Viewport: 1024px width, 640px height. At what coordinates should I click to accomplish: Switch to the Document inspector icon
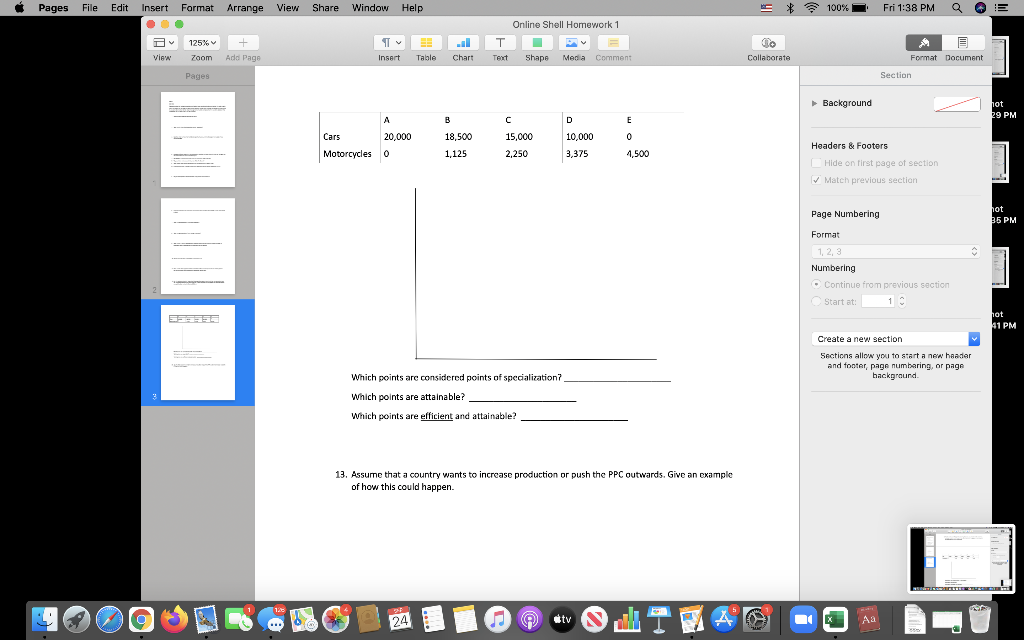[963, 44]
